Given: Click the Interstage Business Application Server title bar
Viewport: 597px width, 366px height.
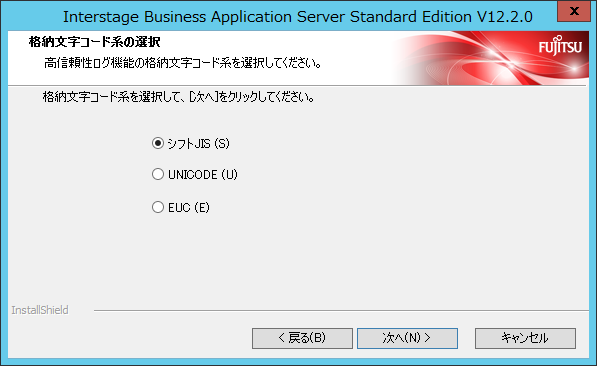Looking at the screenshot, I should pyautogui.click(x=298, y=17).
